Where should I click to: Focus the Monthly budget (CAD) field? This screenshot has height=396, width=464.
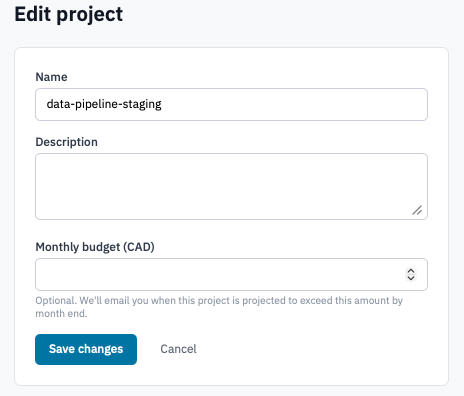pos(231,274)
